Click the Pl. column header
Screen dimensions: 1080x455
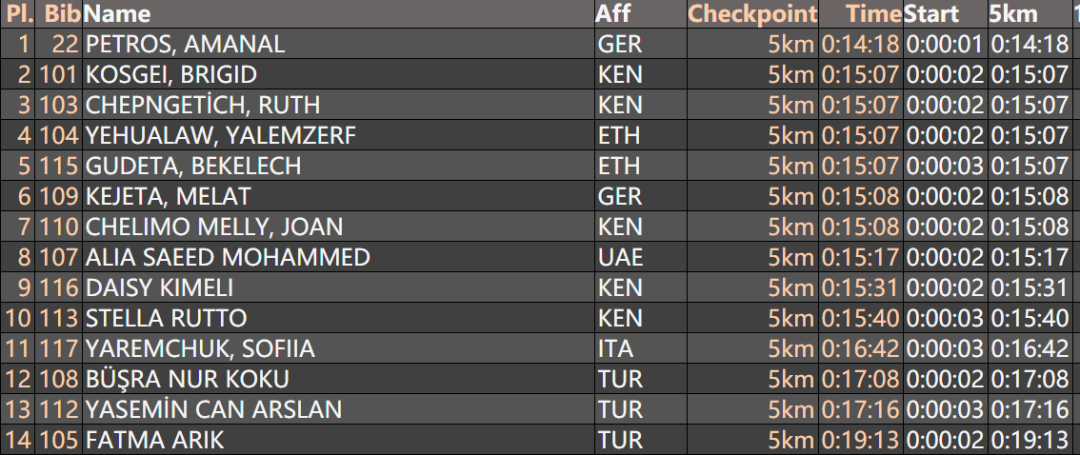coord(20,14)
